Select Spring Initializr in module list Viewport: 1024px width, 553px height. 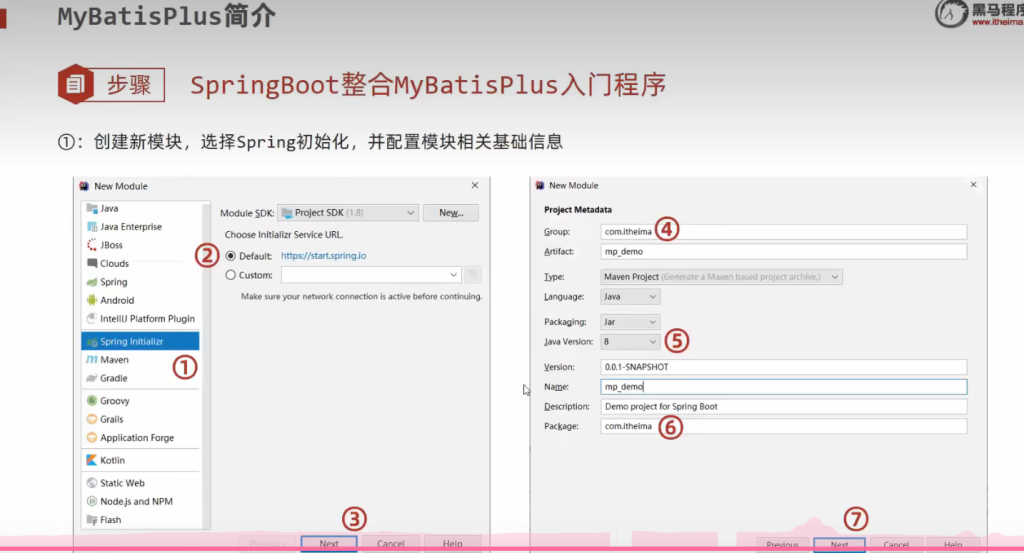(x=131, y=342)
